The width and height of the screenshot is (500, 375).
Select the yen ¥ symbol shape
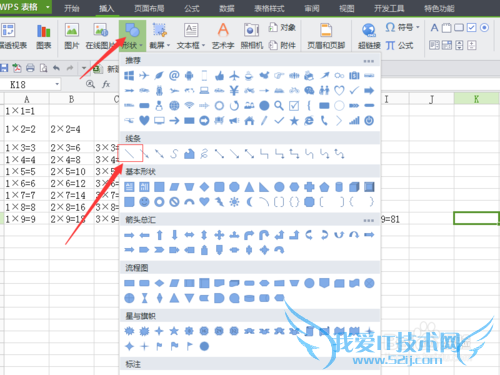point(234,90)
